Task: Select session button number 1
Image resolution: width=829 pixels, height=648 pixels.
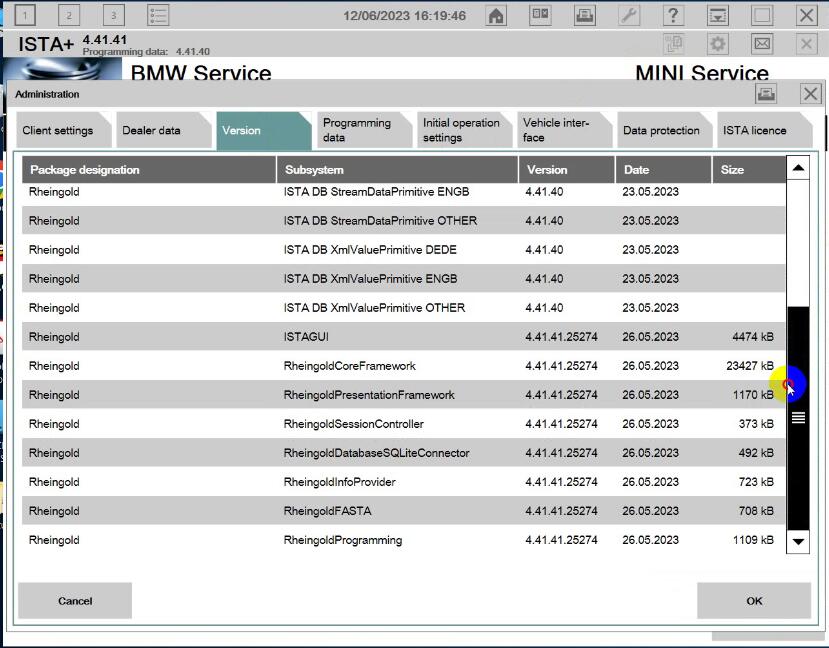Action: [x=24, y=15]
